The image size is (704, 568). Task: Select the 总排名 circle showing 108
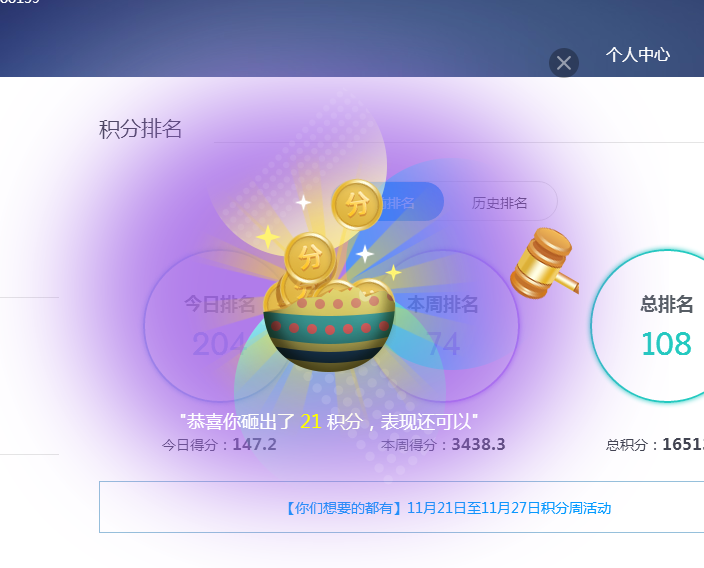point(667,326)
